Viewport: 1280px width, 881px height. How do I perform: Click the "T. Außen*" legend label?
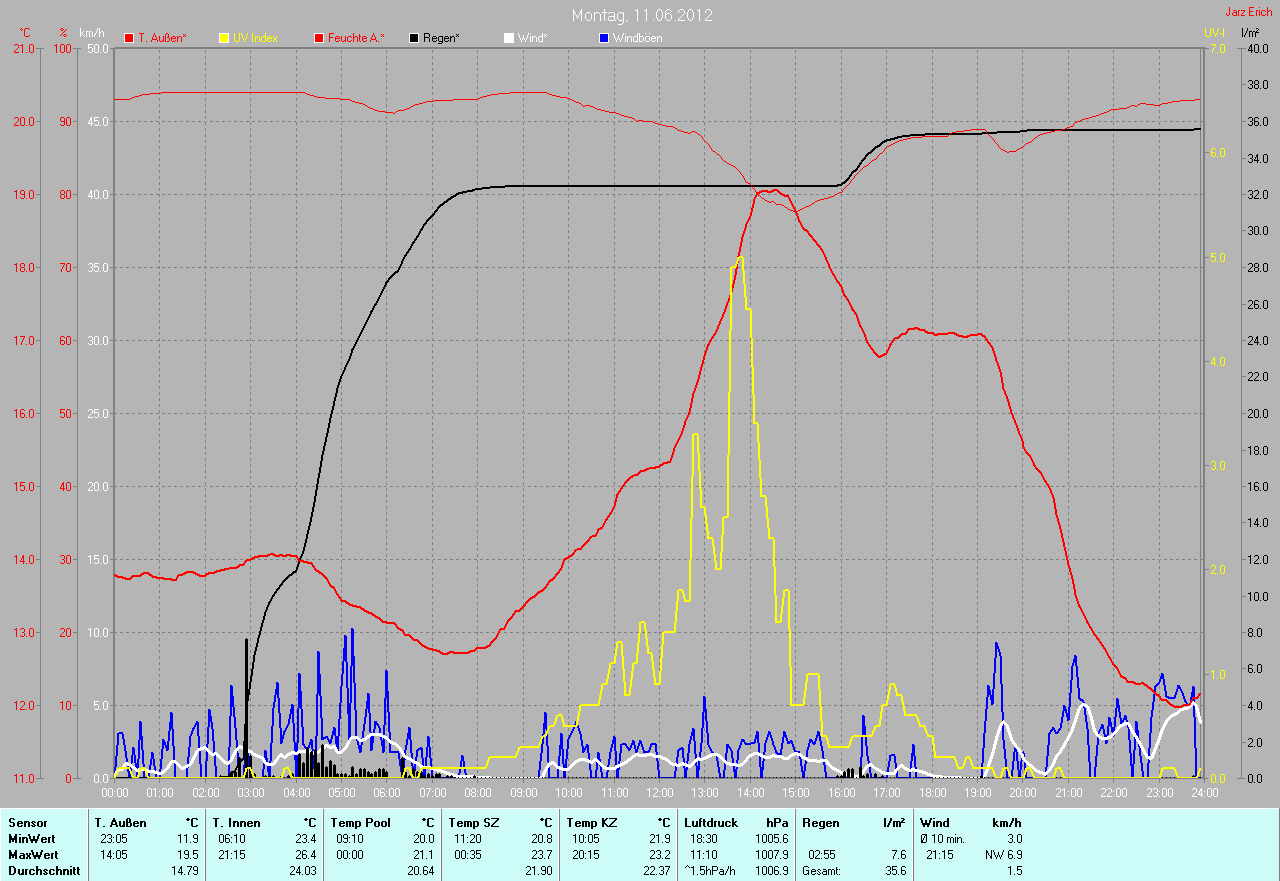[x=162, y=38]
